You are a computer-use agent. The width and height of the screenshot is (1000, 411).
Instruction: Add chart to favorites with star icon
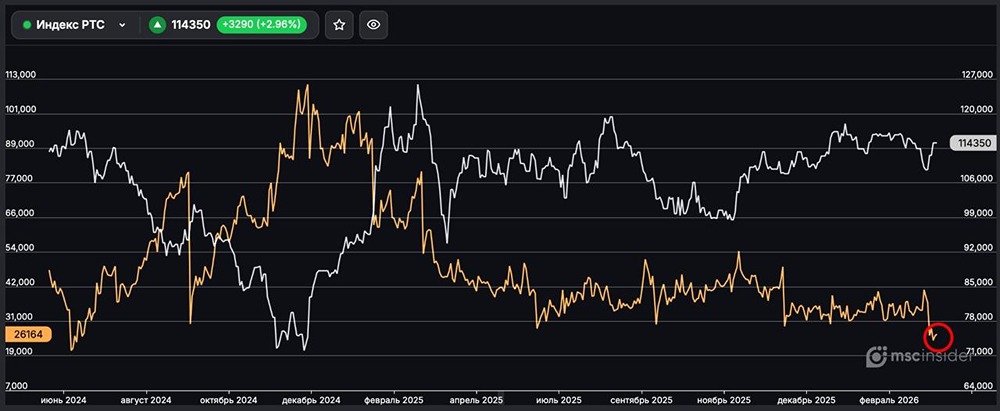pyautogui.click(x=339, y=25)
